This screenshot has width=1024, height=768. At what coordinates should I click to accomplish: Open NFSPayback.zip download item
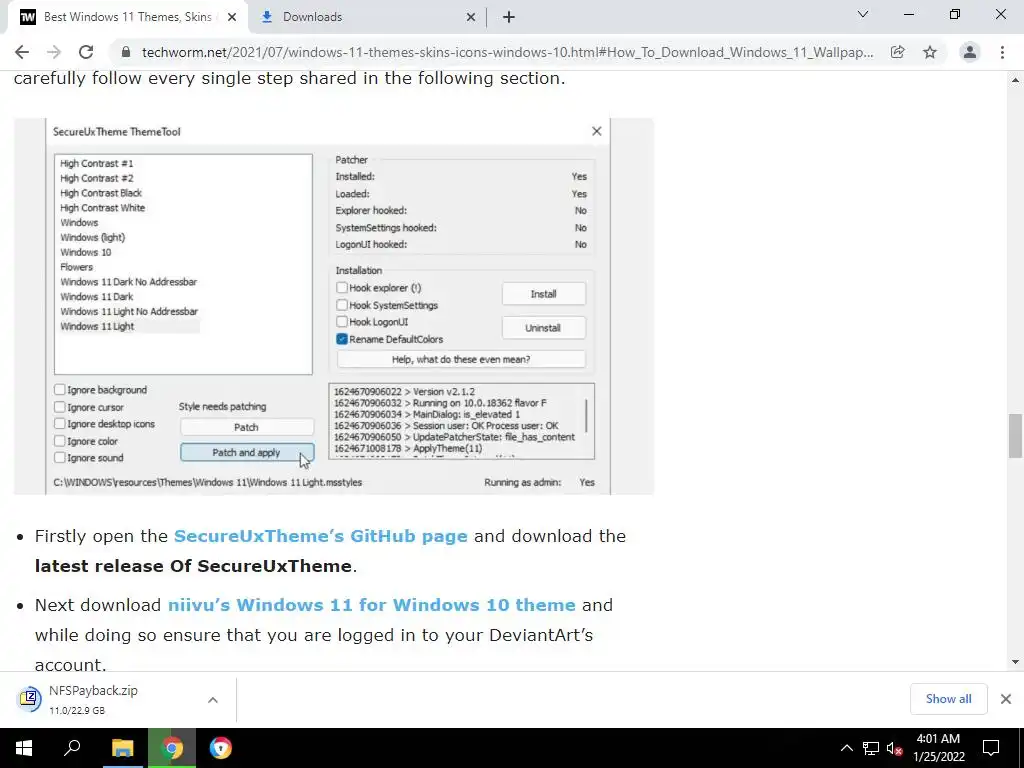(x=108, y=699)
